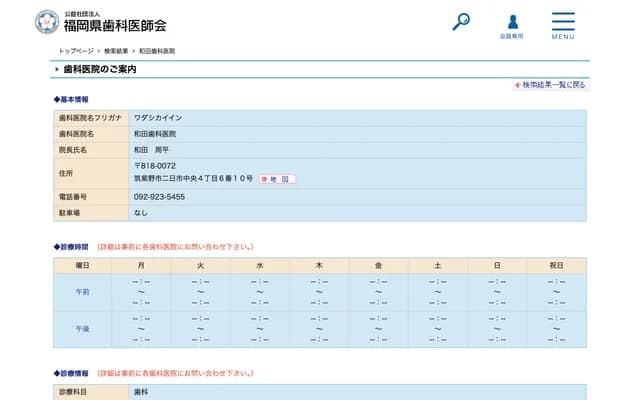Click the diamond marker beside 基本情報
Viewport: 640px width, 400px height.
56,100
